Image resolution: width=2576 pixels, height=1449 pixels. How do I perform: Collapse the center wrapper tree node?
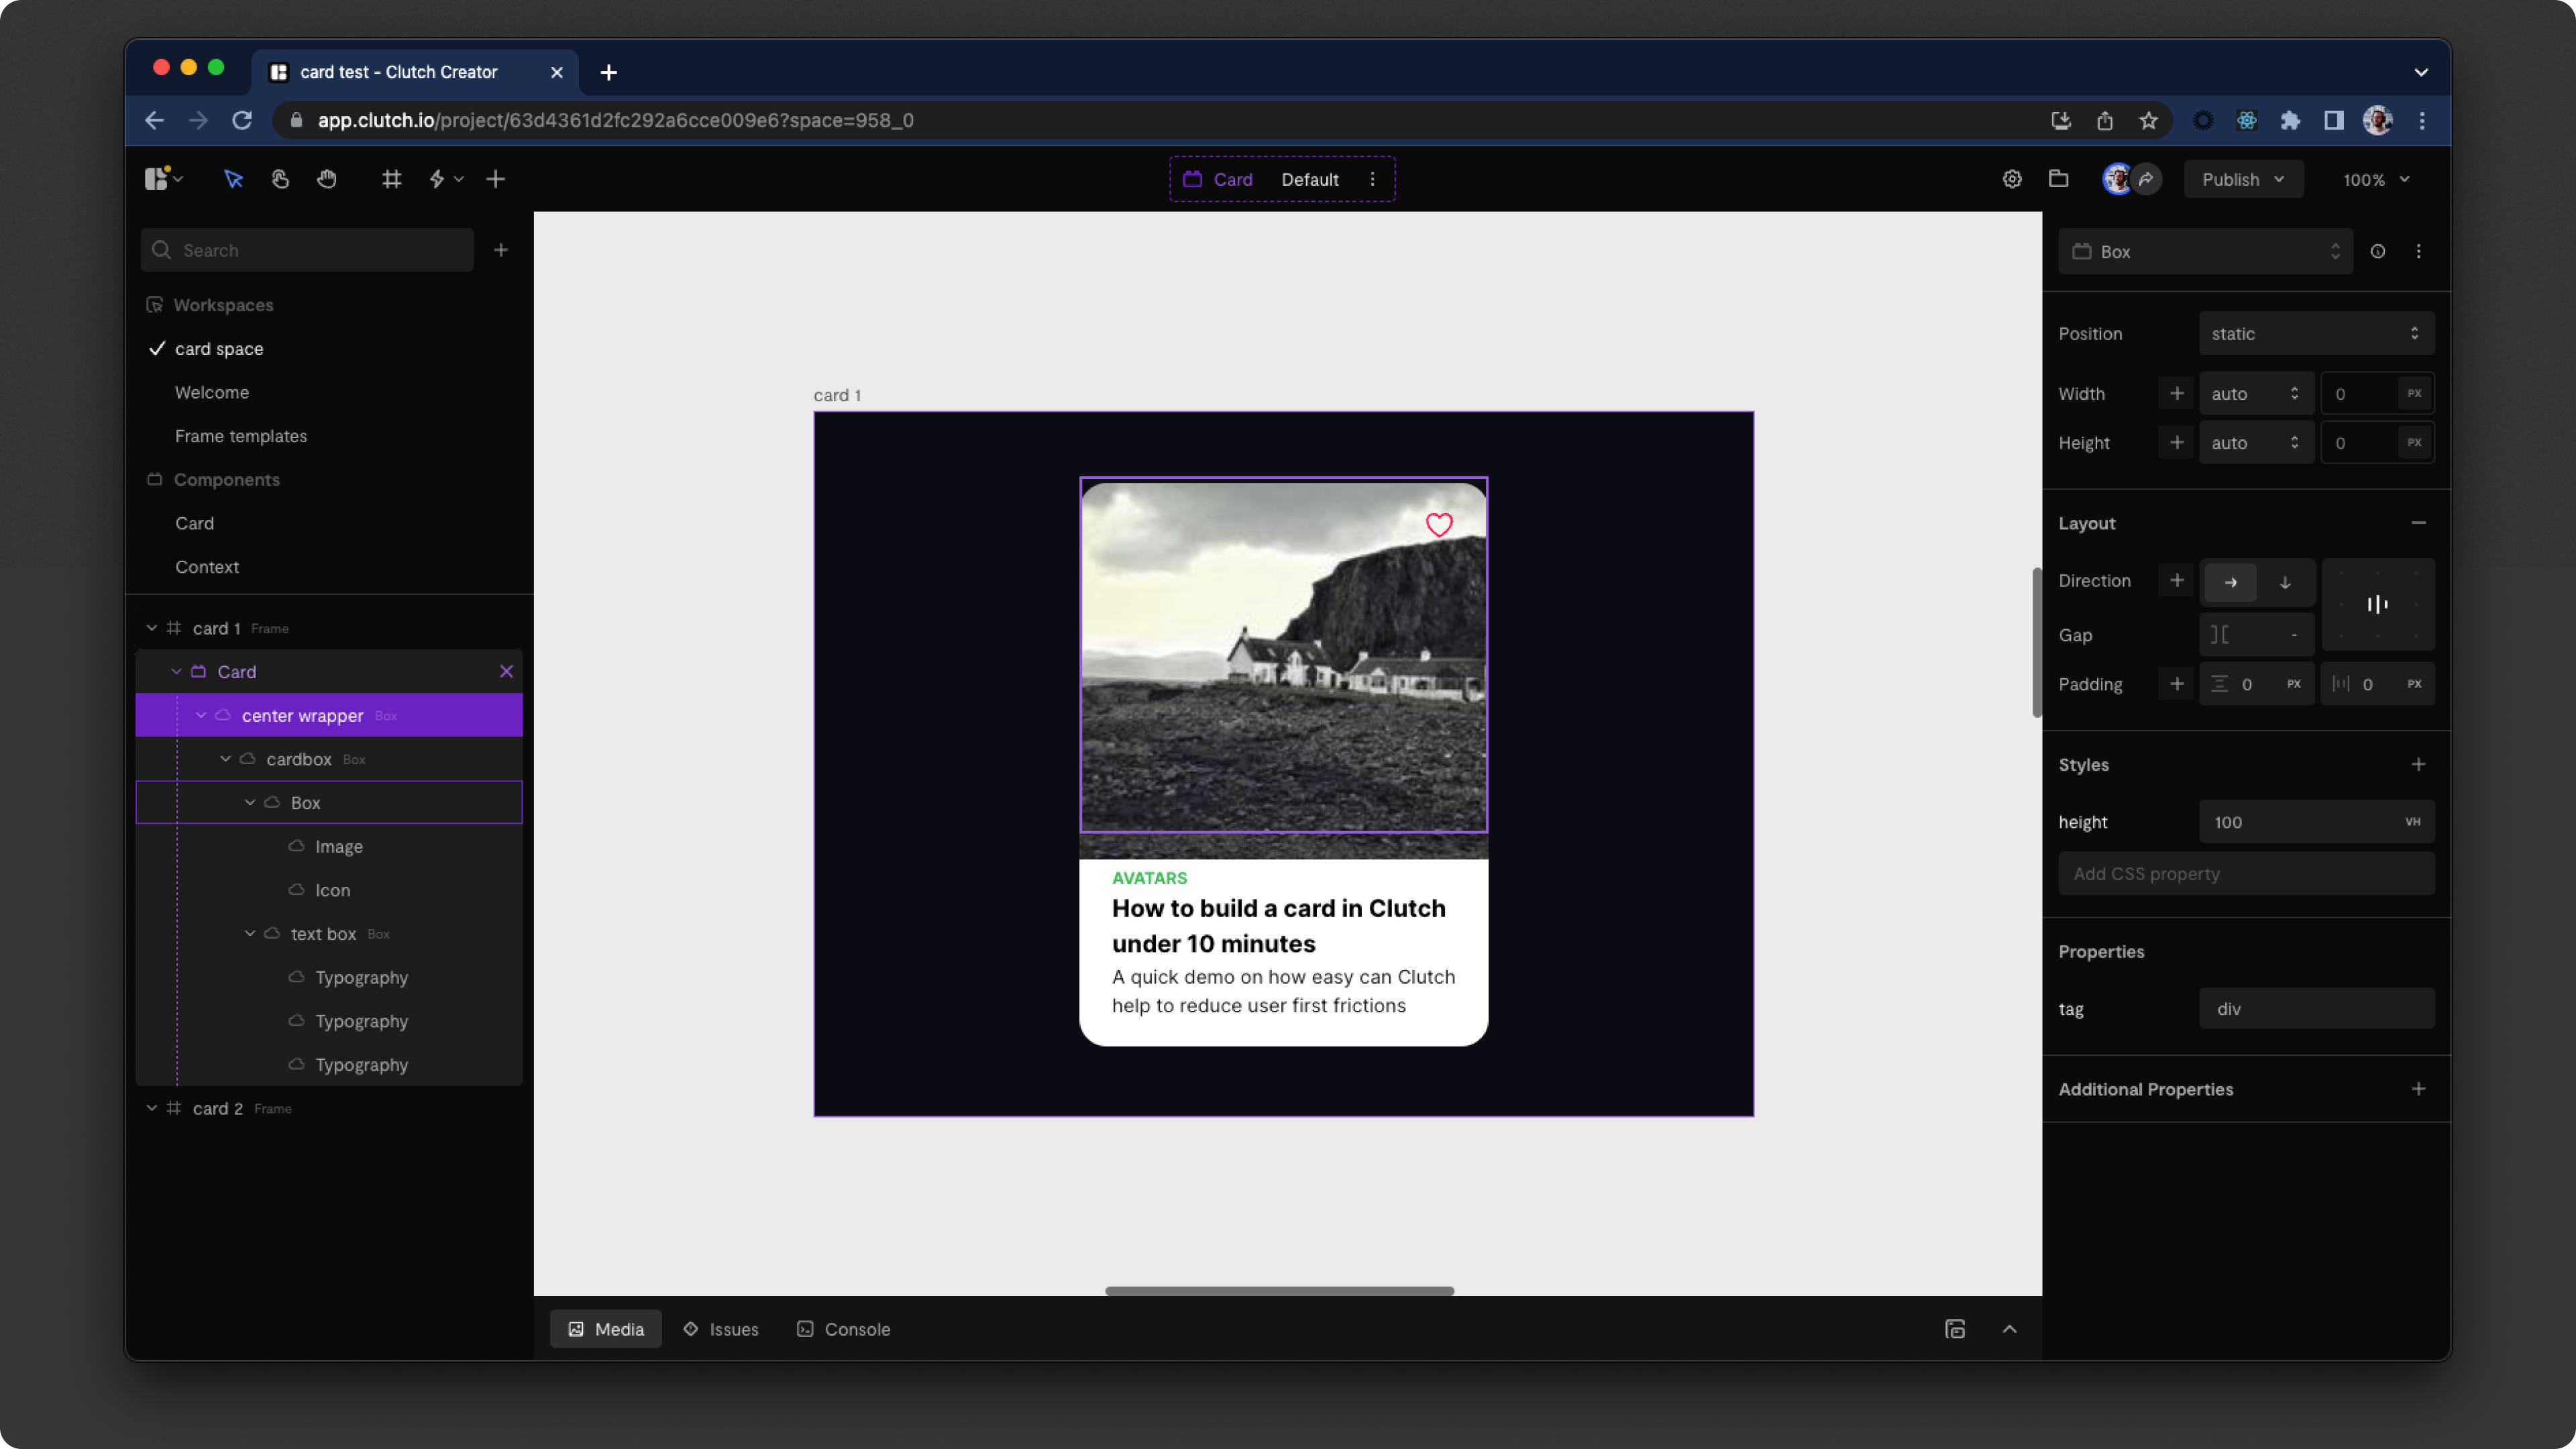pos(201,715)
